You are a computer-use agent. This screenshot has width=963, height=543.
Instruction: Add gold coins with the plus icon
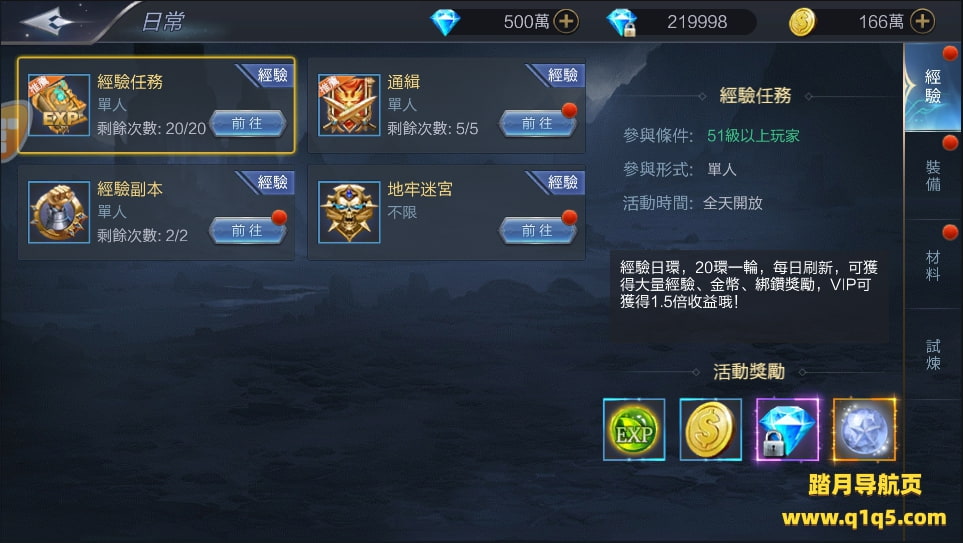(922, 21)
